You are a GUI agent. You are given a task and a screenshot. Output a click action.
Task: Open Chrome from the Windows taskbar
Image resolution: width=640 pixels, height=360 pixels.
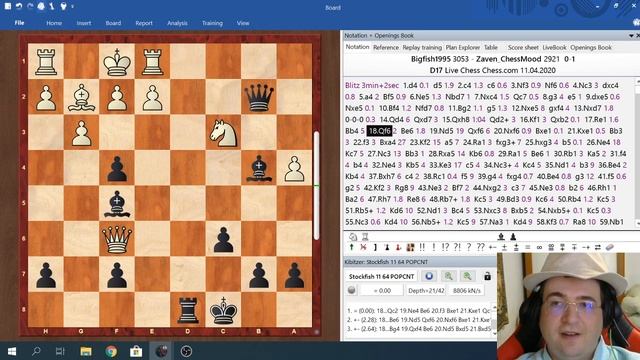pyautogui.click(x=111, y=351)
